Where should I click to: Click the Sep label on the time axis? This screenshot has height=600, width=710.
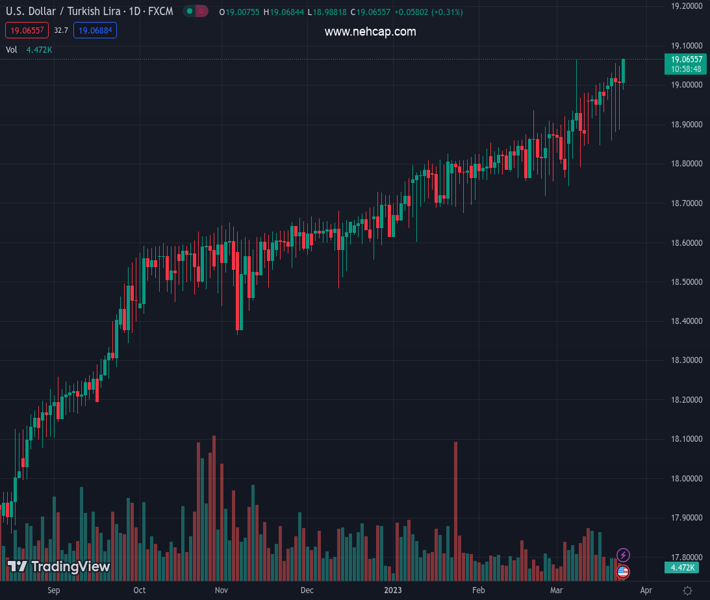[x=54, y=591]
